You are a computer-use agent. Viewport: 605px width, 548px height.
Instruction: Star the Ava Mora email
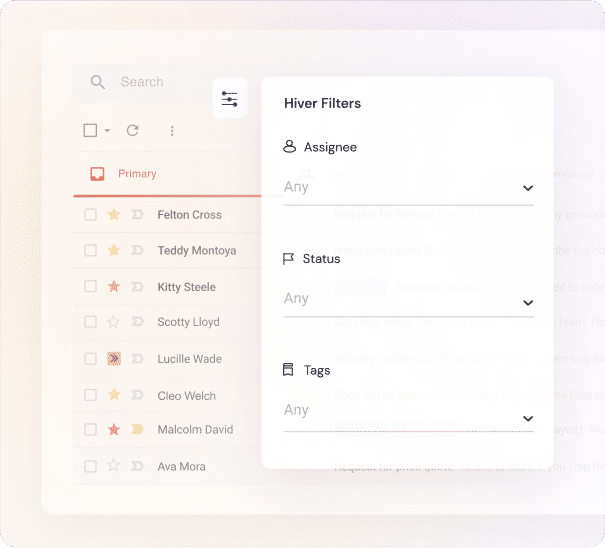(x=113, y=465)
